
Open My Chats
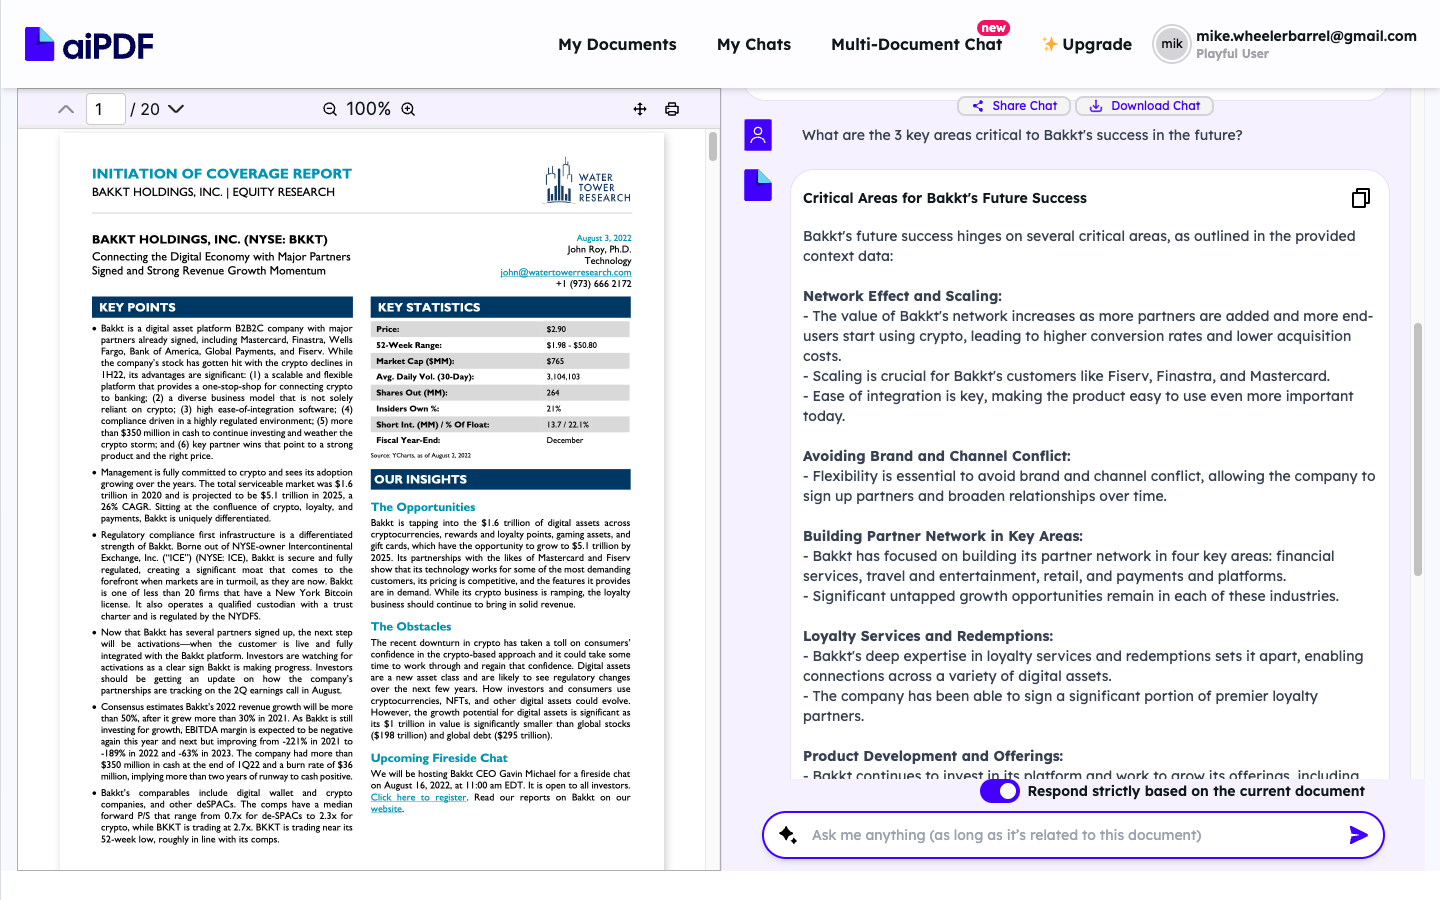(753, 44)
